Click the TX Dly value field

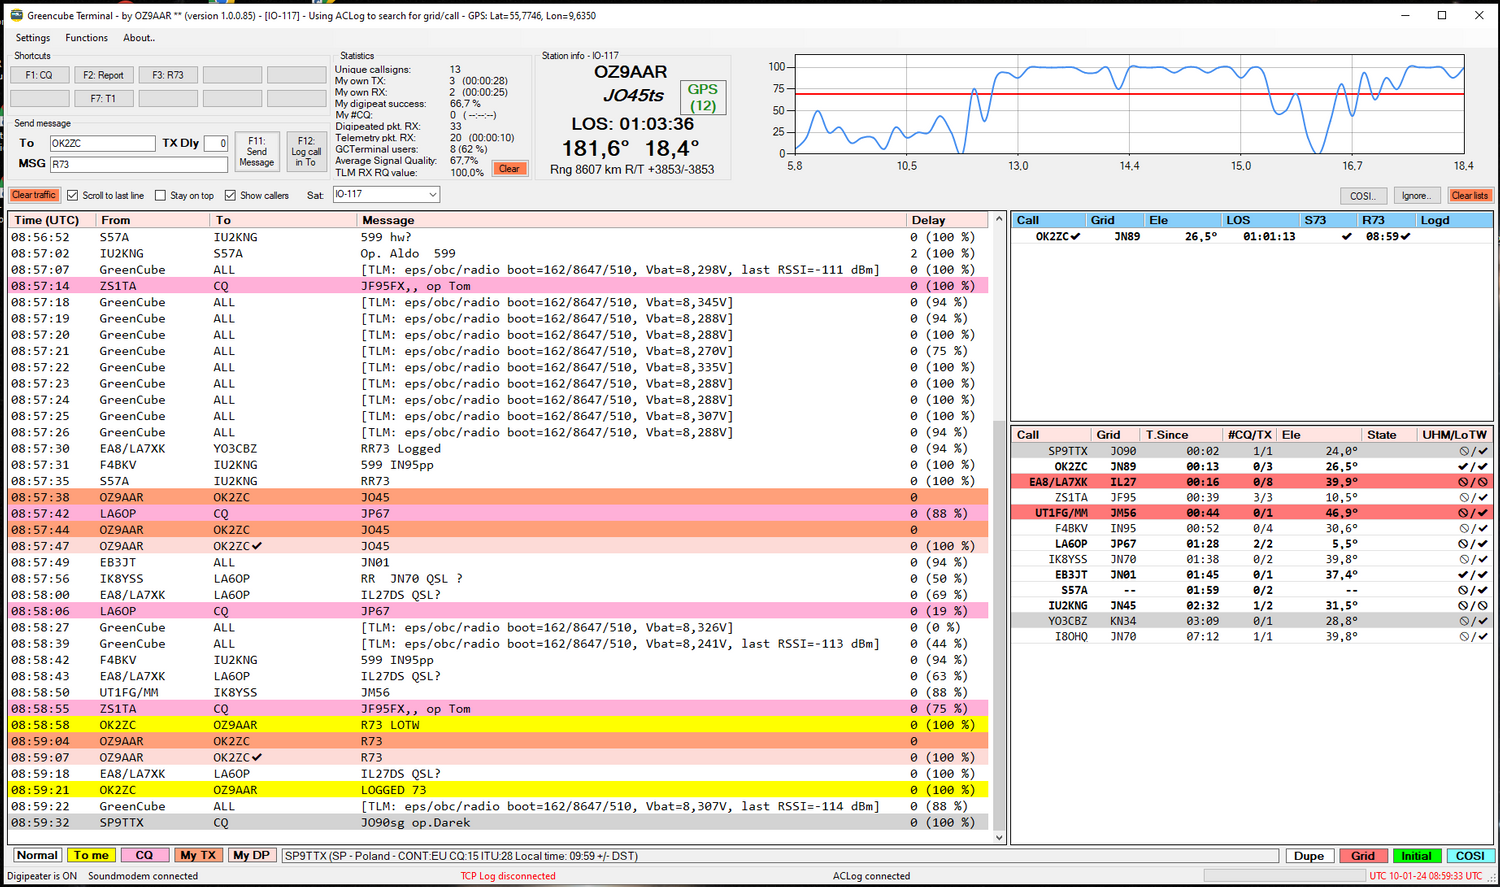tap(217, 143)
